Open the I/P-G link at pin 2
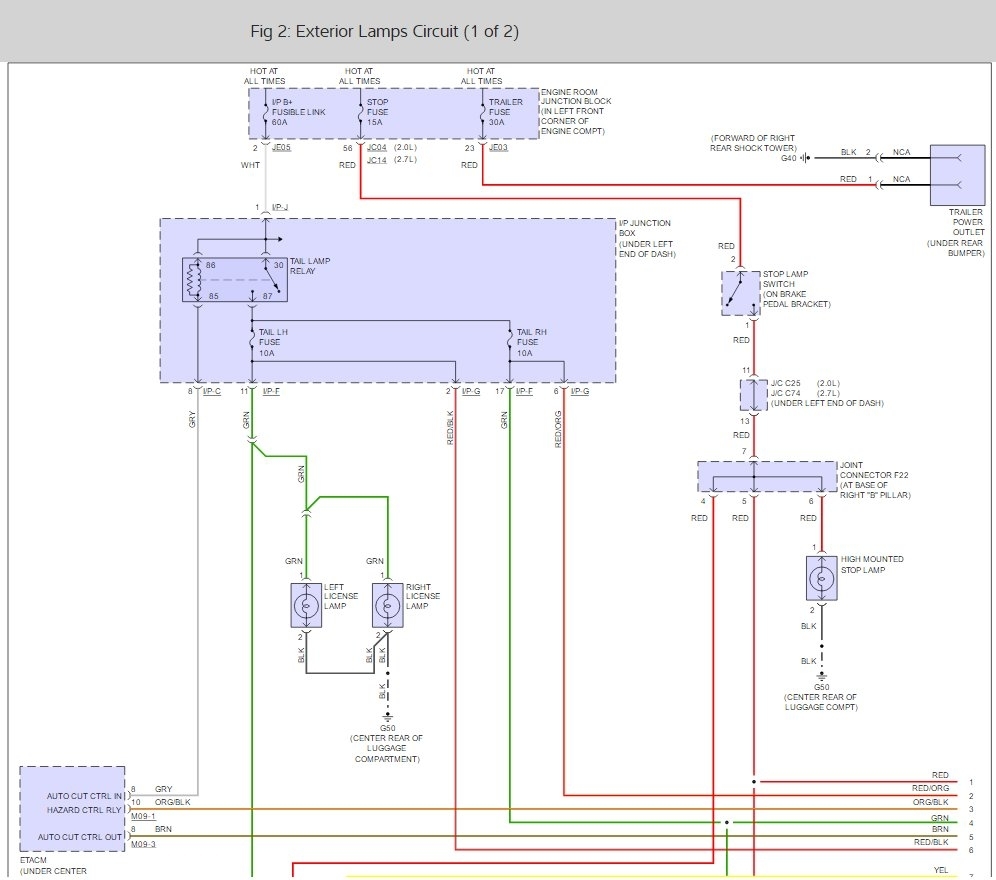The height and width of the screenshot is (880, 996). [x=471, y=391]
